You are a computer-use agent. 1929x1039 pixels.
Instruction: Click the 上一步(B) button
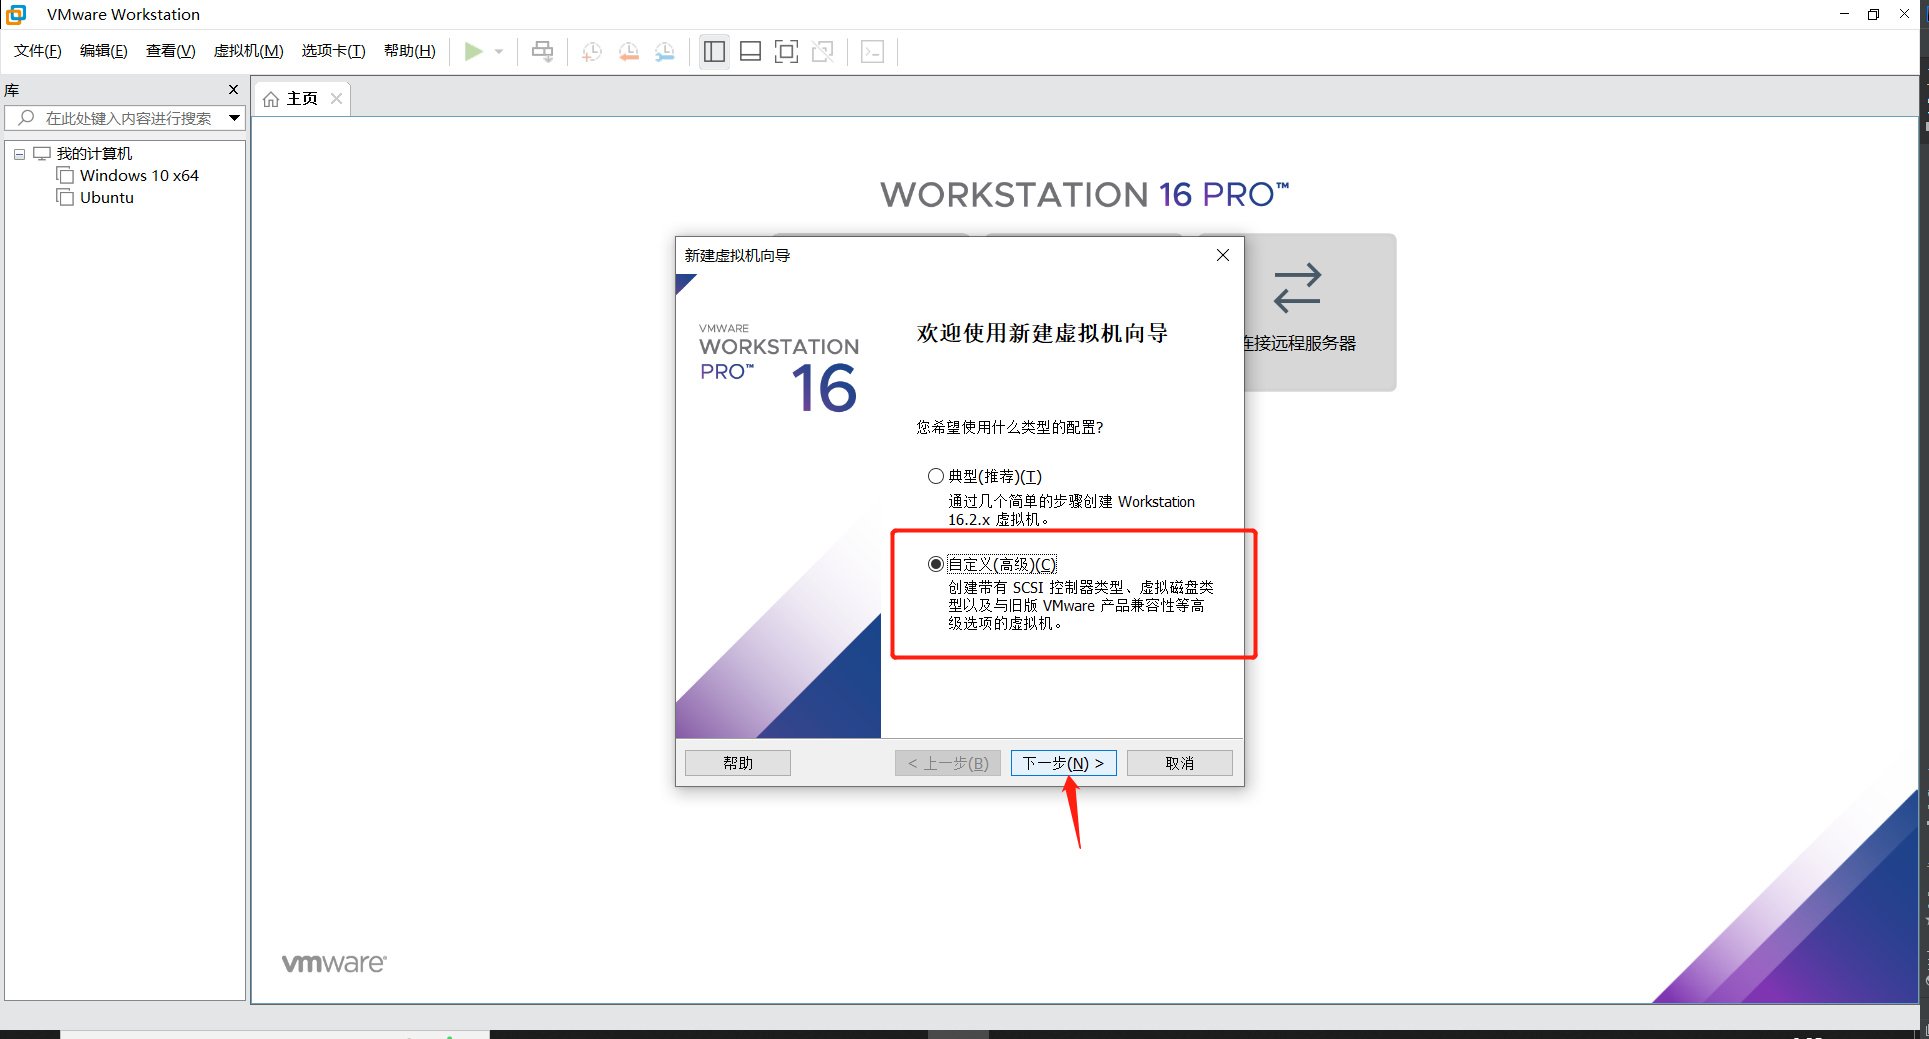948,763
